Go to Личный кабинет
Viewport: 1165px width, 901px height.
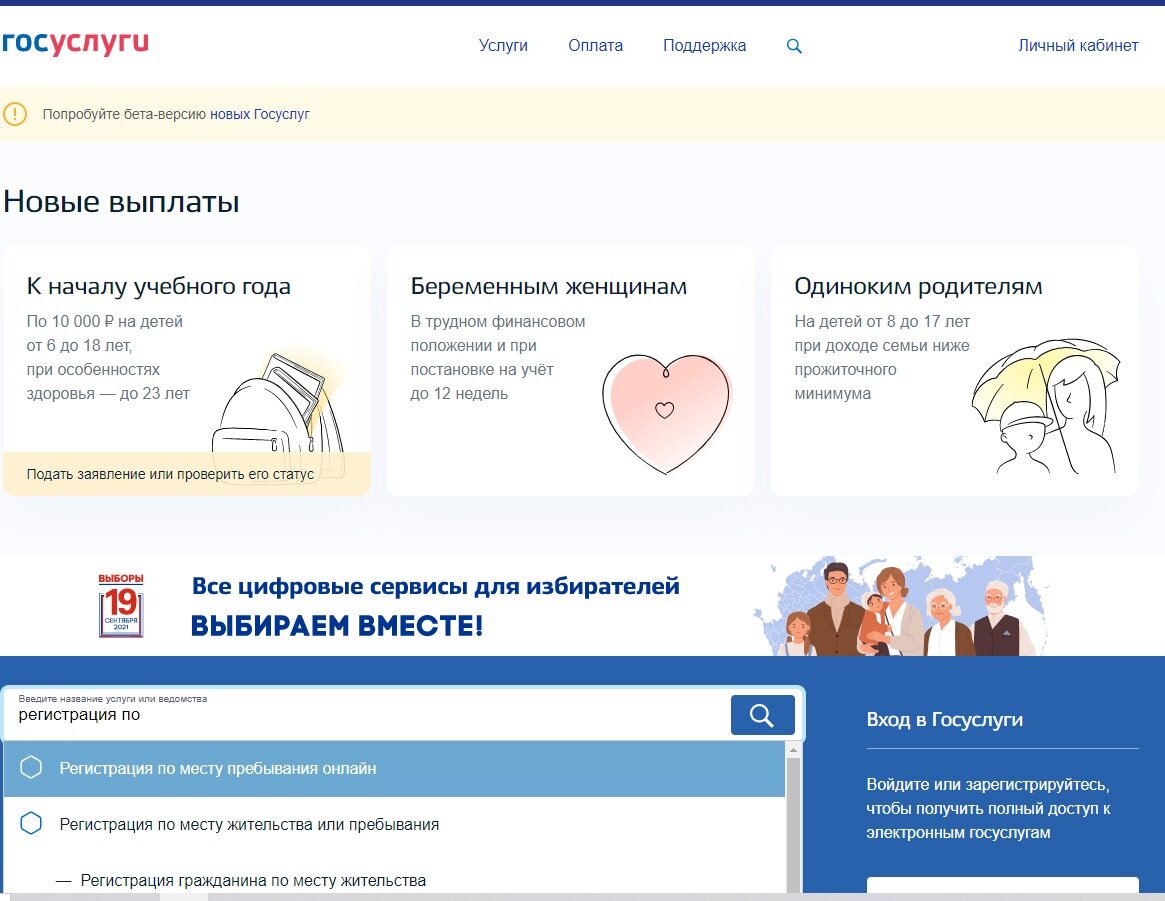pyautogui.click(x=1078, y=45)
